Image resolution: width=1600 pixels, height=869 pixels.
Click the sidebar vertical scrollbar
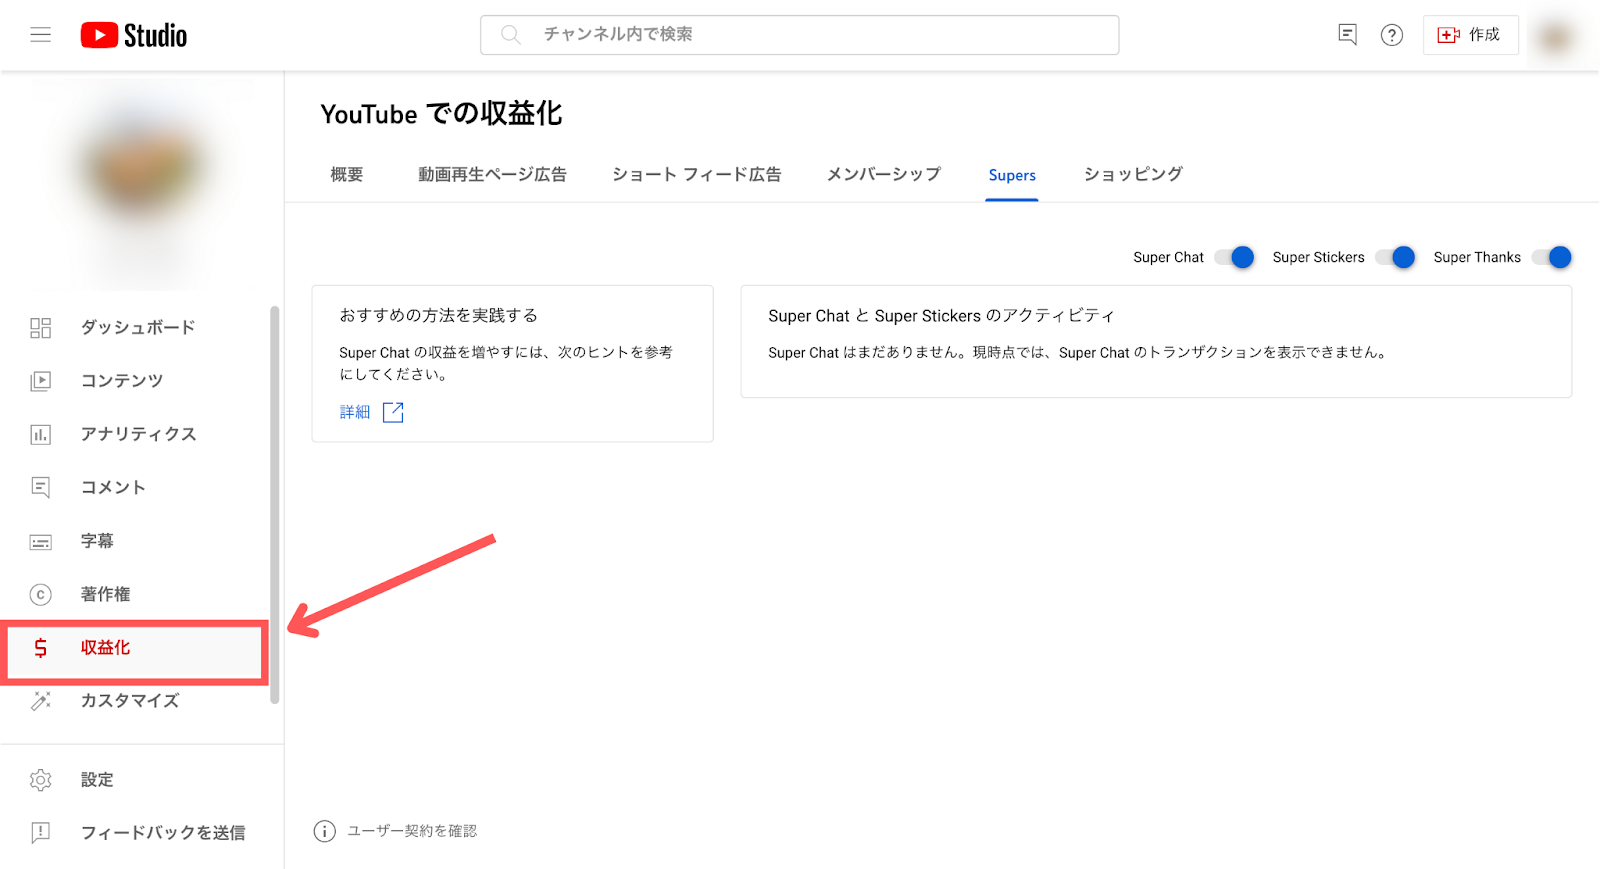click(x=274, y=505)
